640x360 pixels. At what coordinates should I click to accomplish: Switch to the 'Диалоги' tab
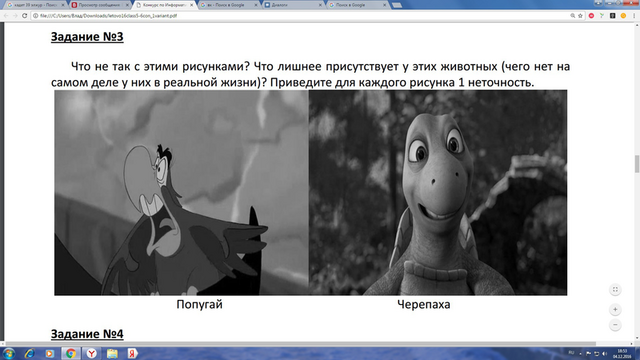[x=291, y=5]
